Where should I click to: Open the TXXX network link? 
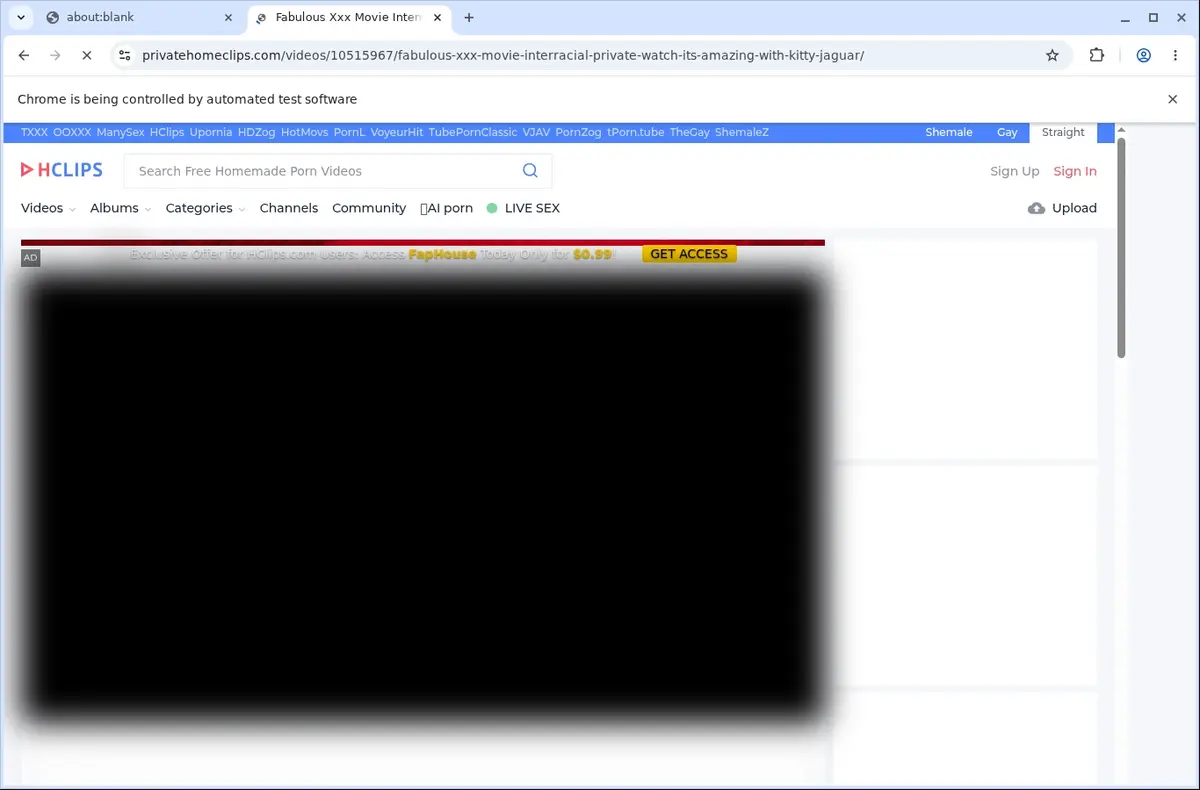click(34, 132)
